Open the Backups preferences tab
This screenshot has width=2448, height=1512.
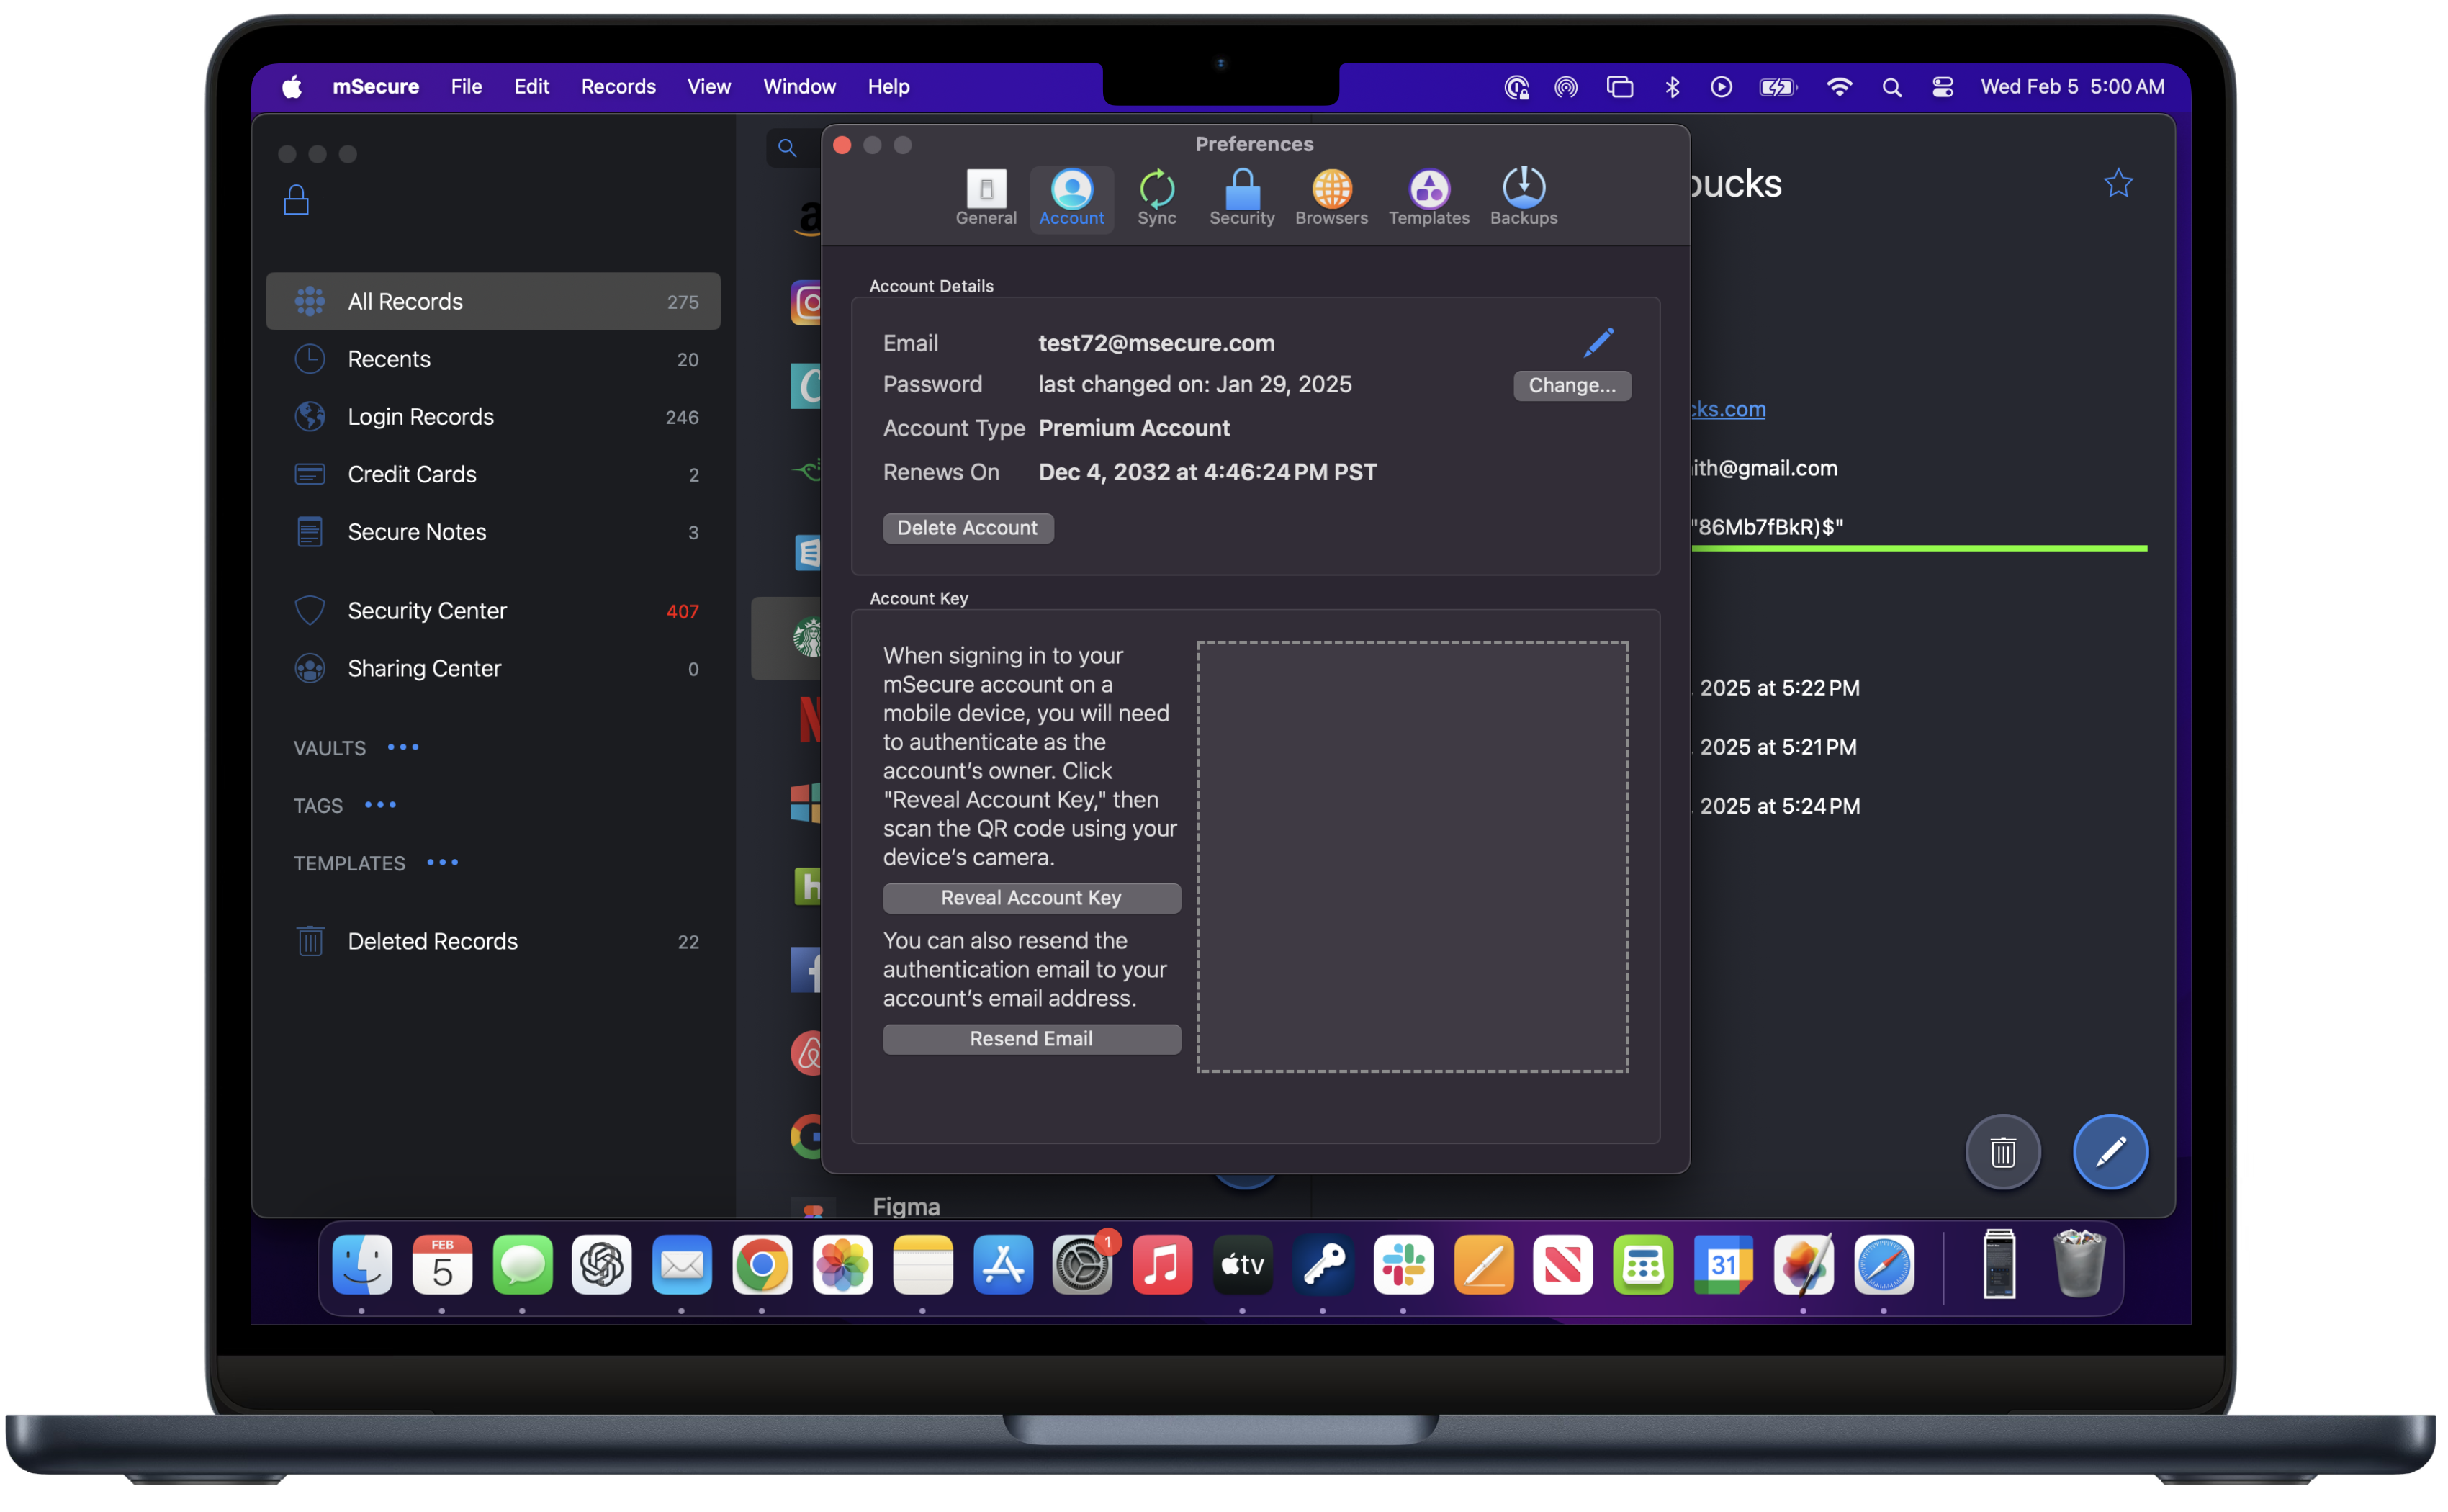tap(1523, 198)
